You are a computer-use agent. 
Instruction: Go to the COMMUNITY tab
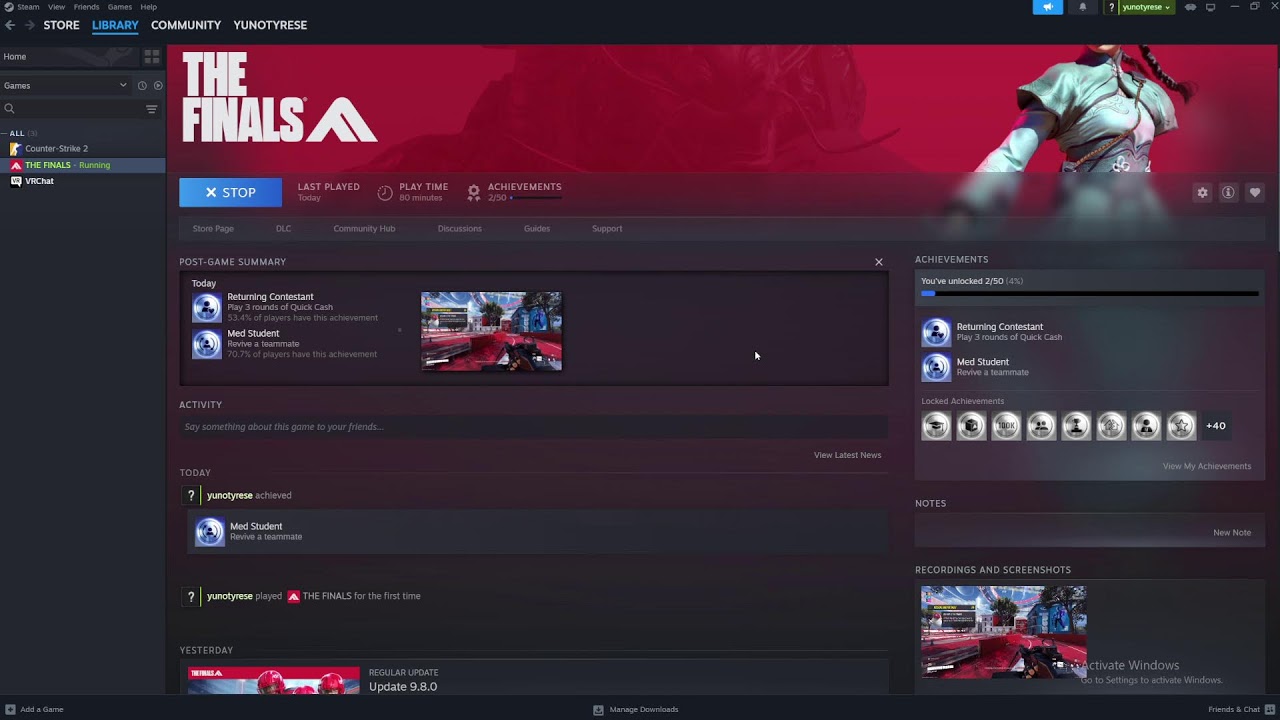pyautogui.click(x=186, y=25)
